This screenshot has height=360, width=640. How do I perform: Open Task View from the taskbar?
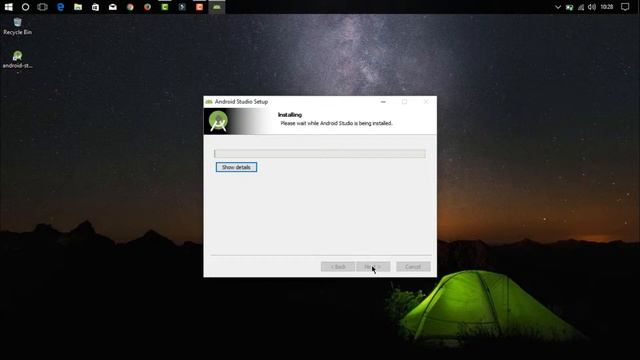[x=42, y=7]
